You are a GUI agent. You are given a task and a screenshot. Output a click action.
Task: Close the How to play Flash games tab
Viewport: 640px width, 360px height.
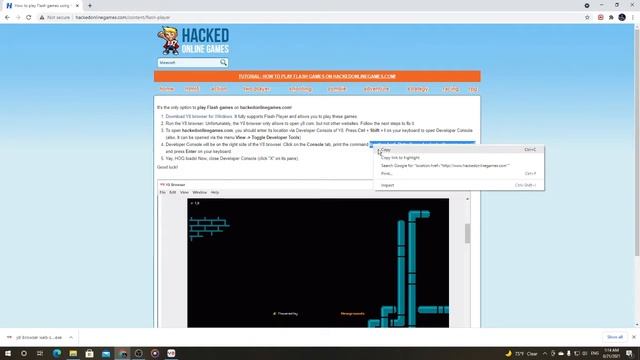tap(77, 6)
